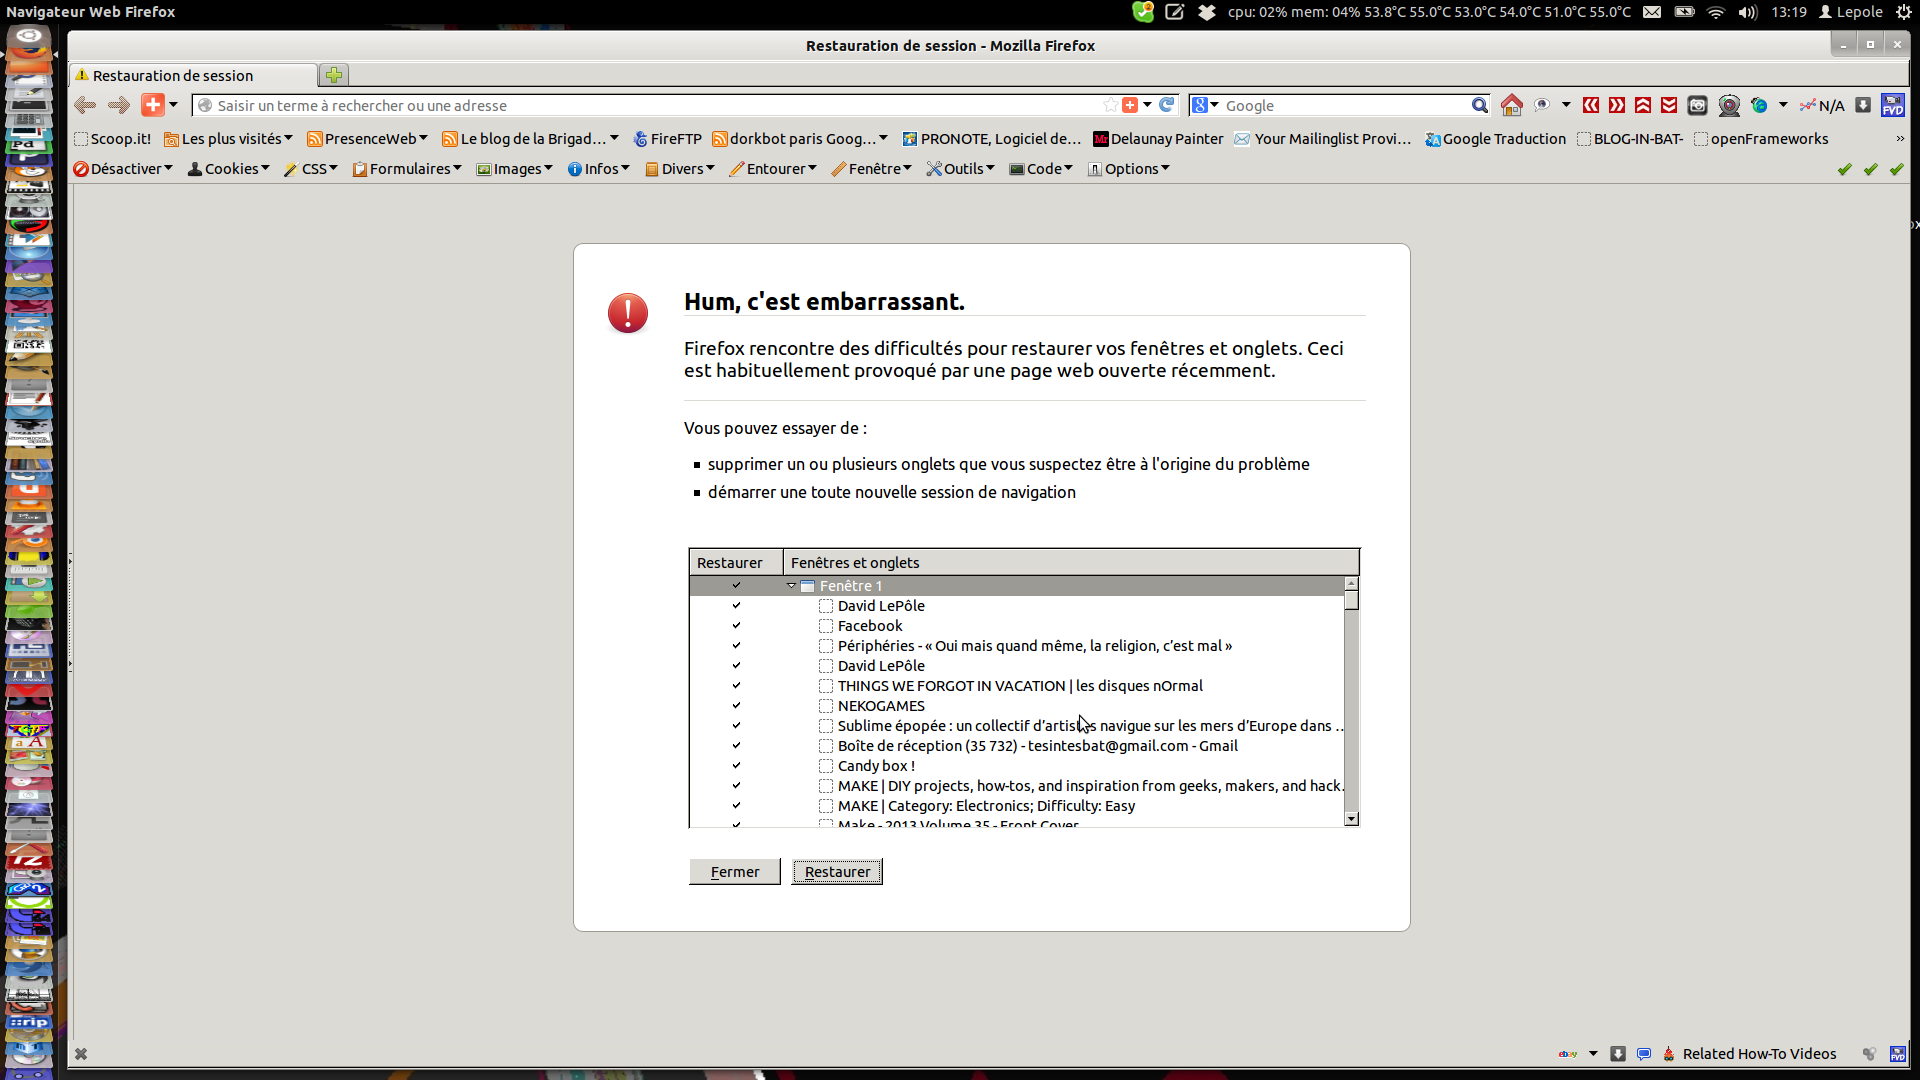
Task: Click the FVD video downloader icon
Action: (x=1892, y=105)
